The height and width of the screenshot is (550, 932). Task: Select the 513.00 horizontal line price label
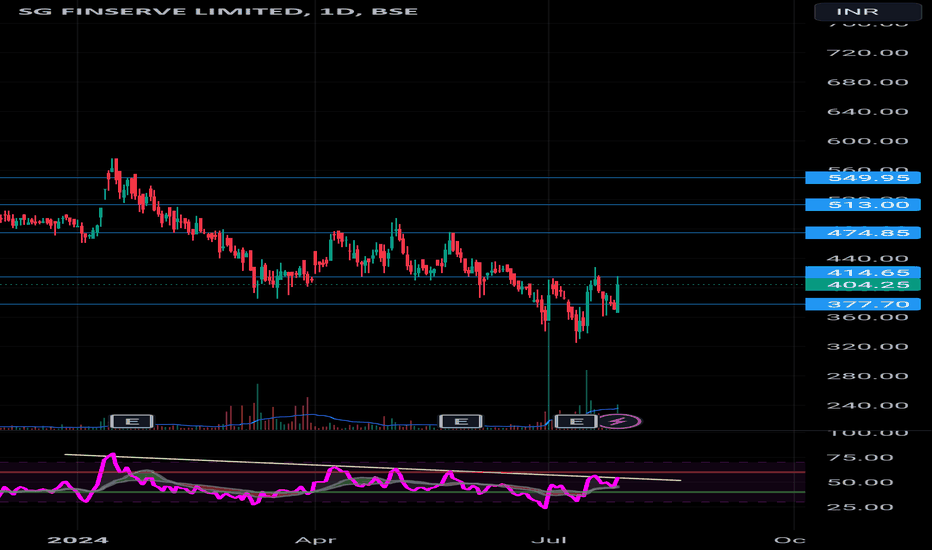coord(862,205)
